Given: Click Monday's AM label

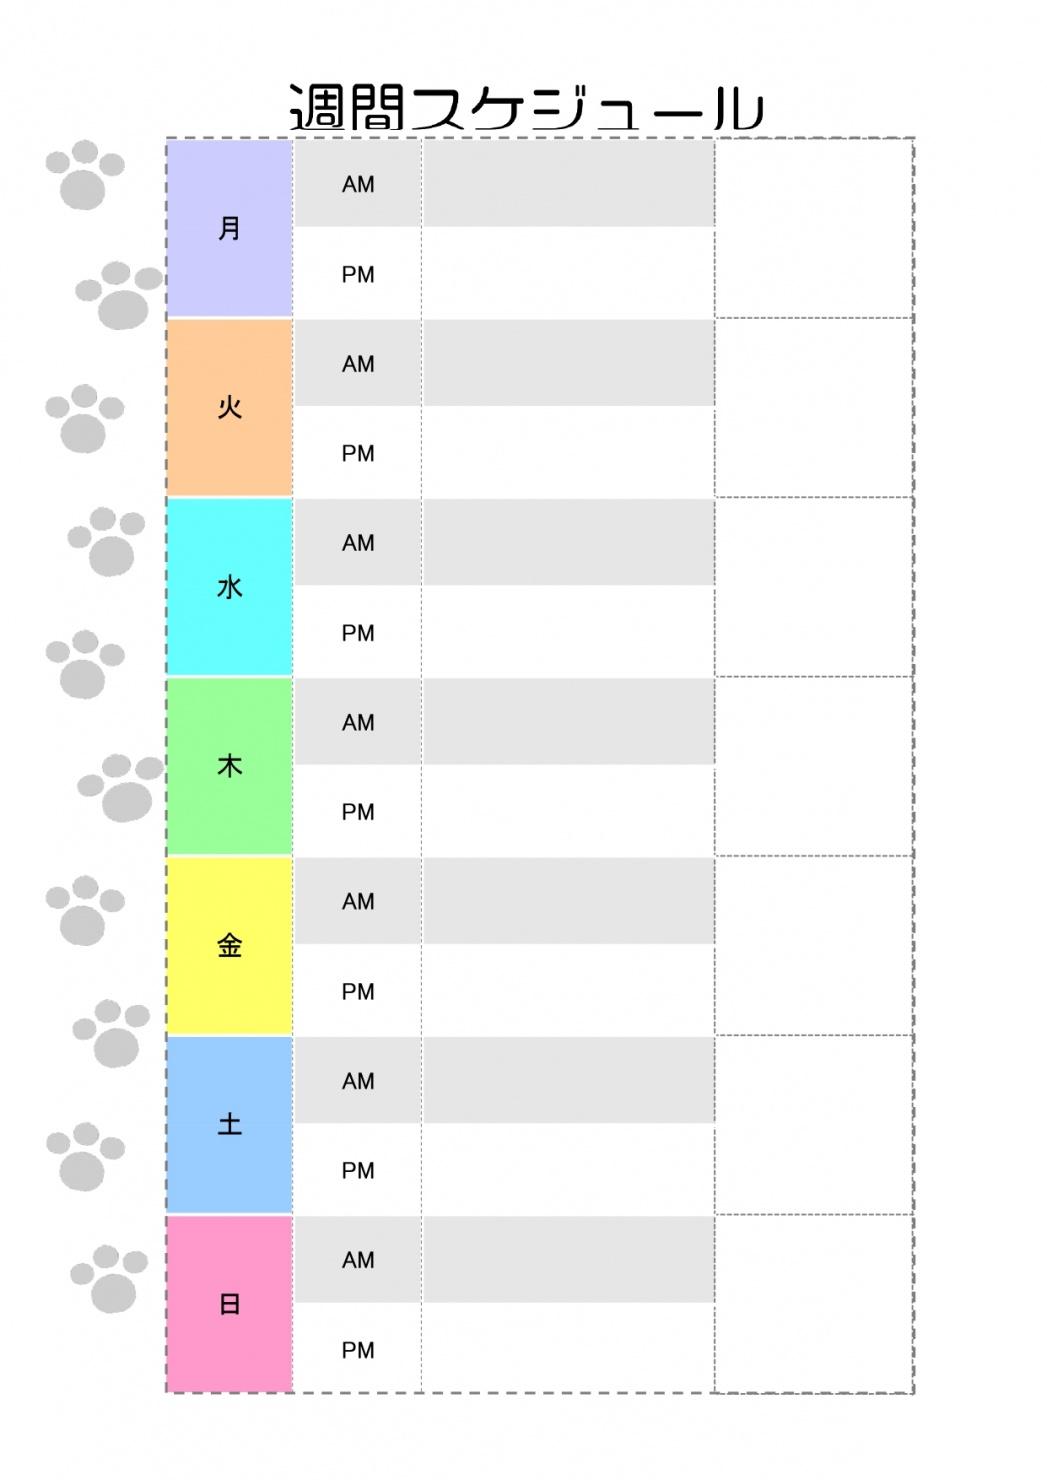Looking at the screenshot, I should click(358, 184).
